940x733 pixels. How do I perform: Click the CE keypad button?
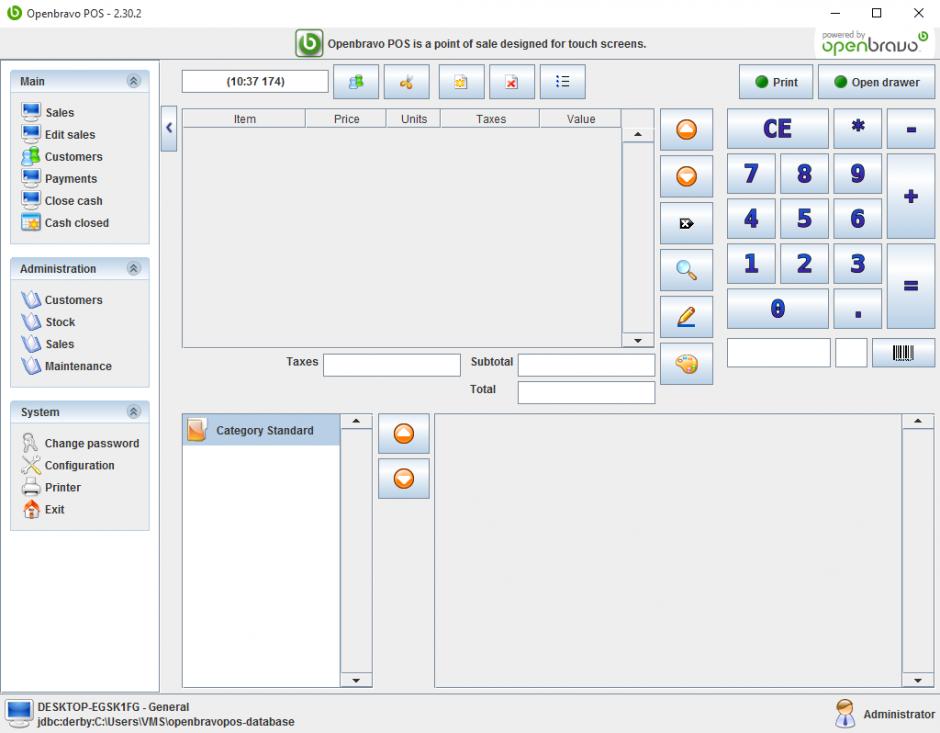coord(778,128)
